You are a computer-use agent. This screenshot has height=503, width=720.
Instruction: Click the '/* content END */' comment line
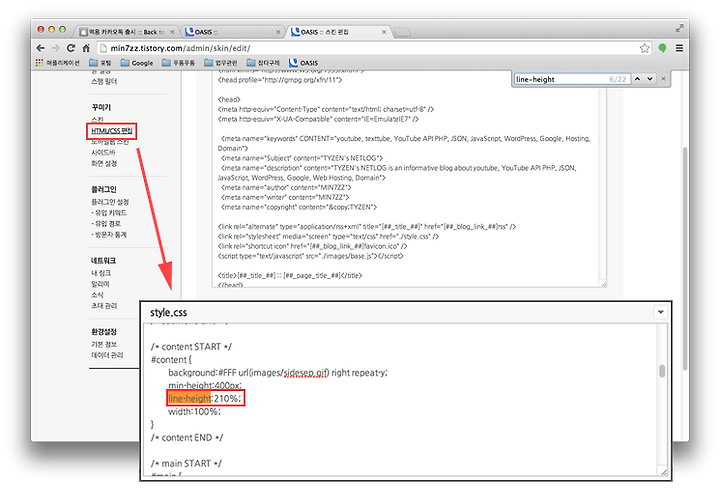(x=187, y=438)
